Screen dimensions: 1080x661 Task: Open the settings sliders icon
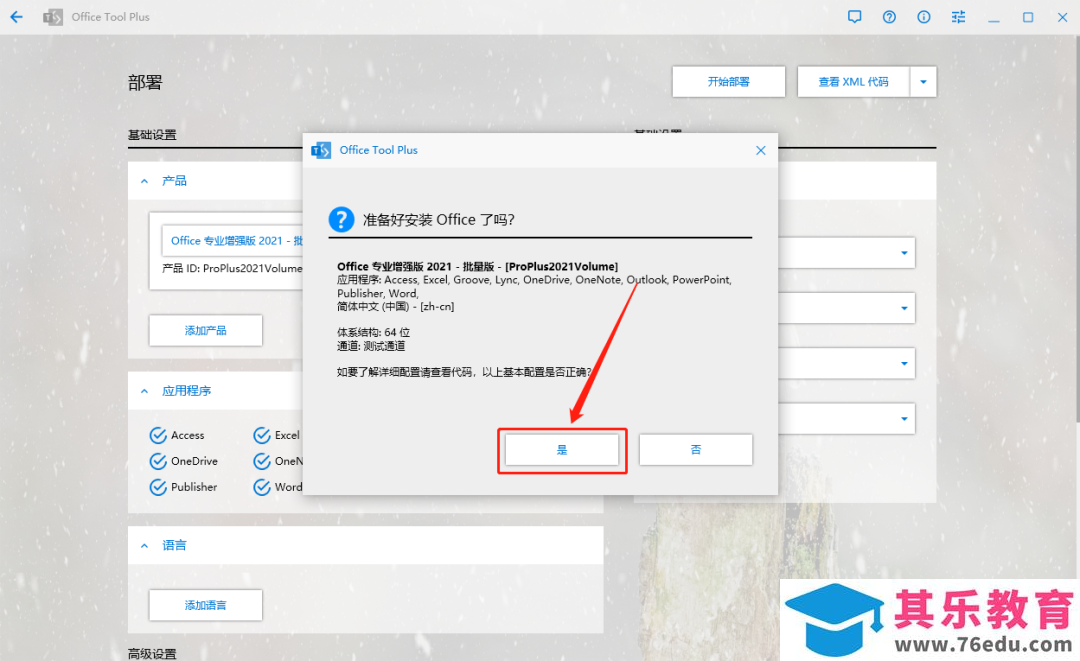(x=958, y=17)
